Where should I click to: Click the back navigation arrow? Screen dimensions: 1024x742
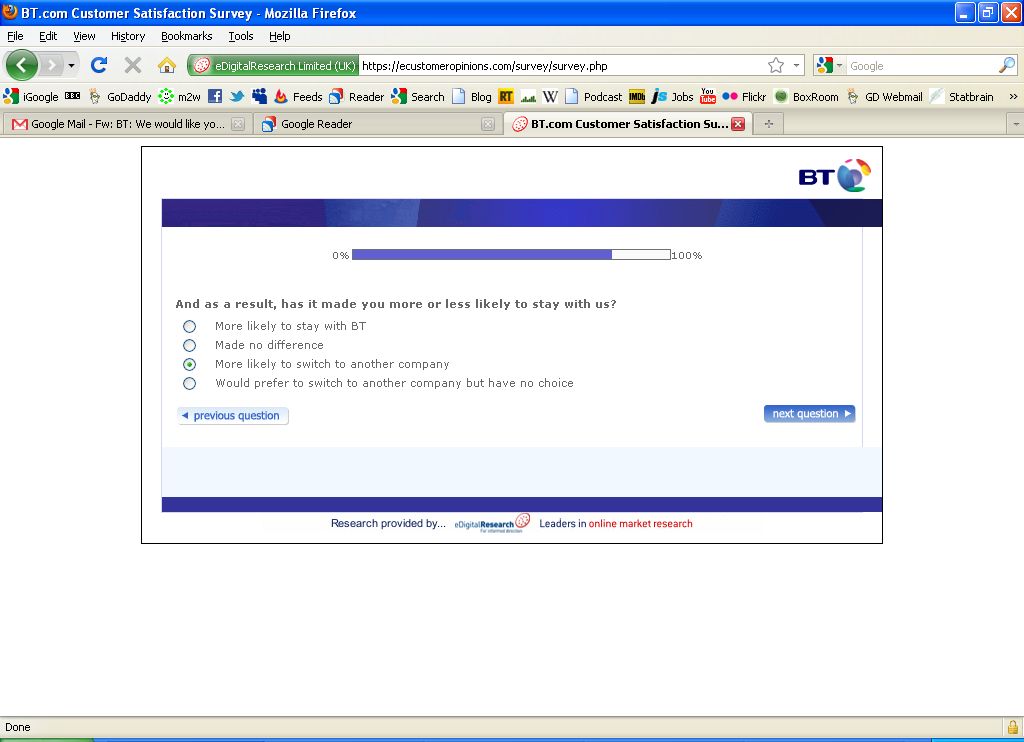click(22, 66)
